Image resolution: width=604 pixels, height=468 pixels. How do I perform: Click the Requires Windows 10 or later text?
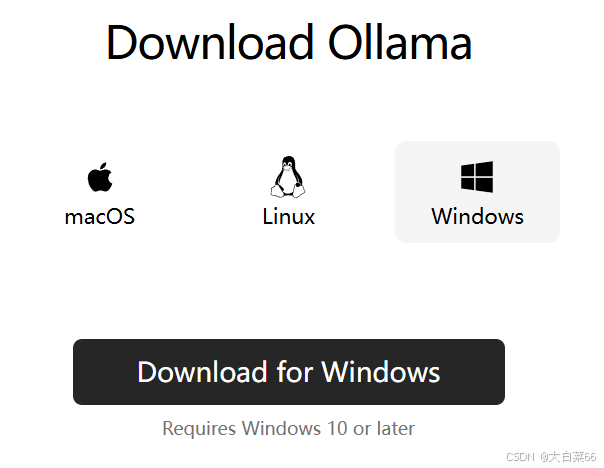[289, 428]
